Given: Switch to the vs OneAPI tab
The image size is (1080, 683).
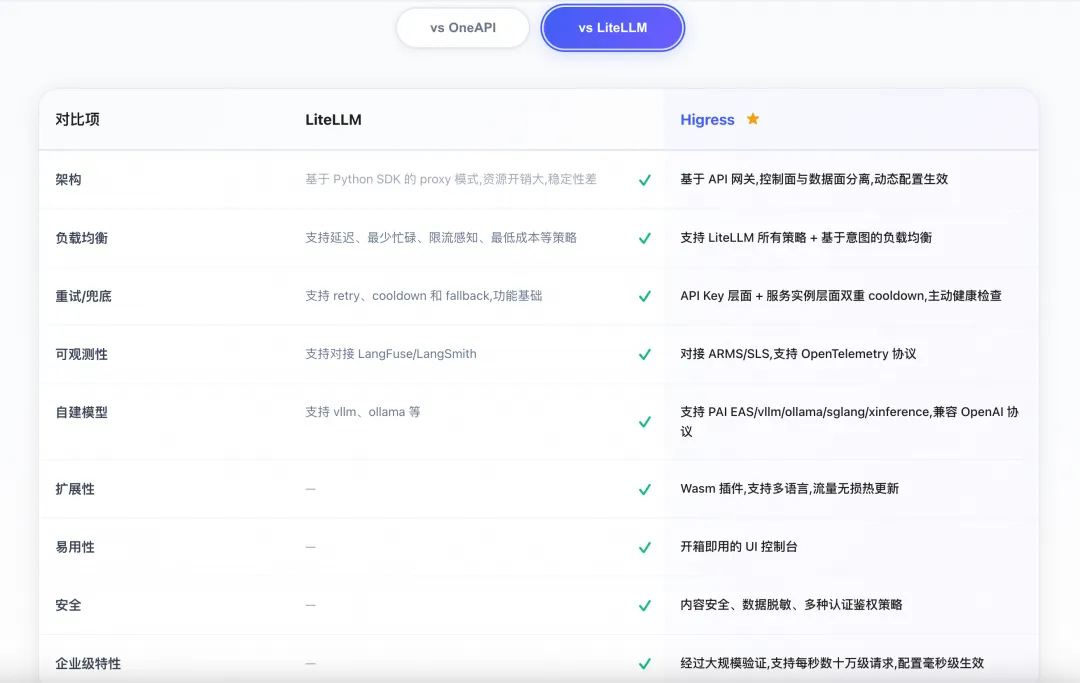Looking at the screenshot, I should 463,28.
